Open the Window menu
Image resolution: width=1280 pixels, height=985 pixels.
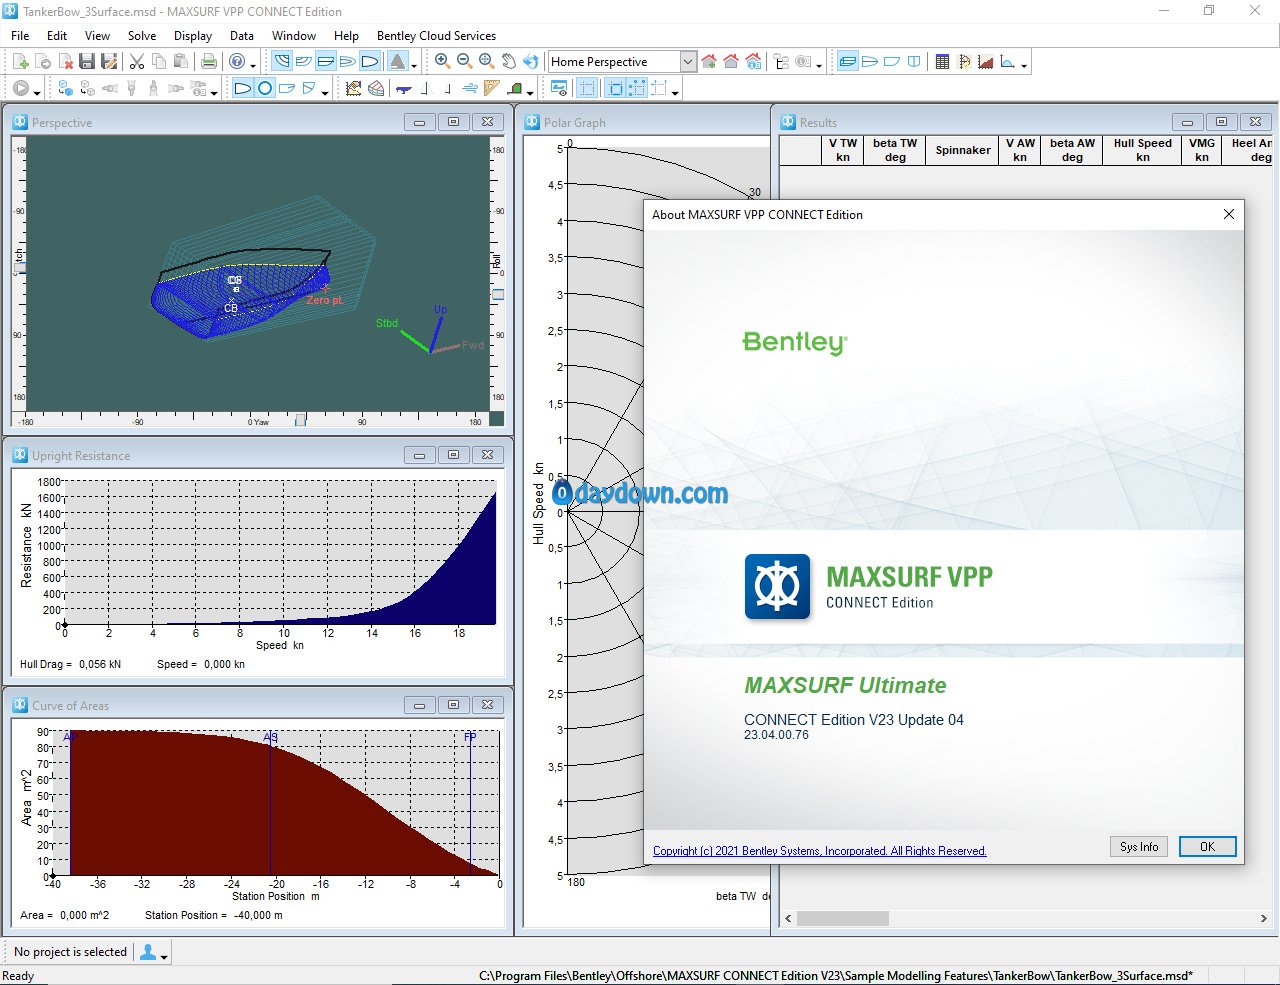(294, 35)
